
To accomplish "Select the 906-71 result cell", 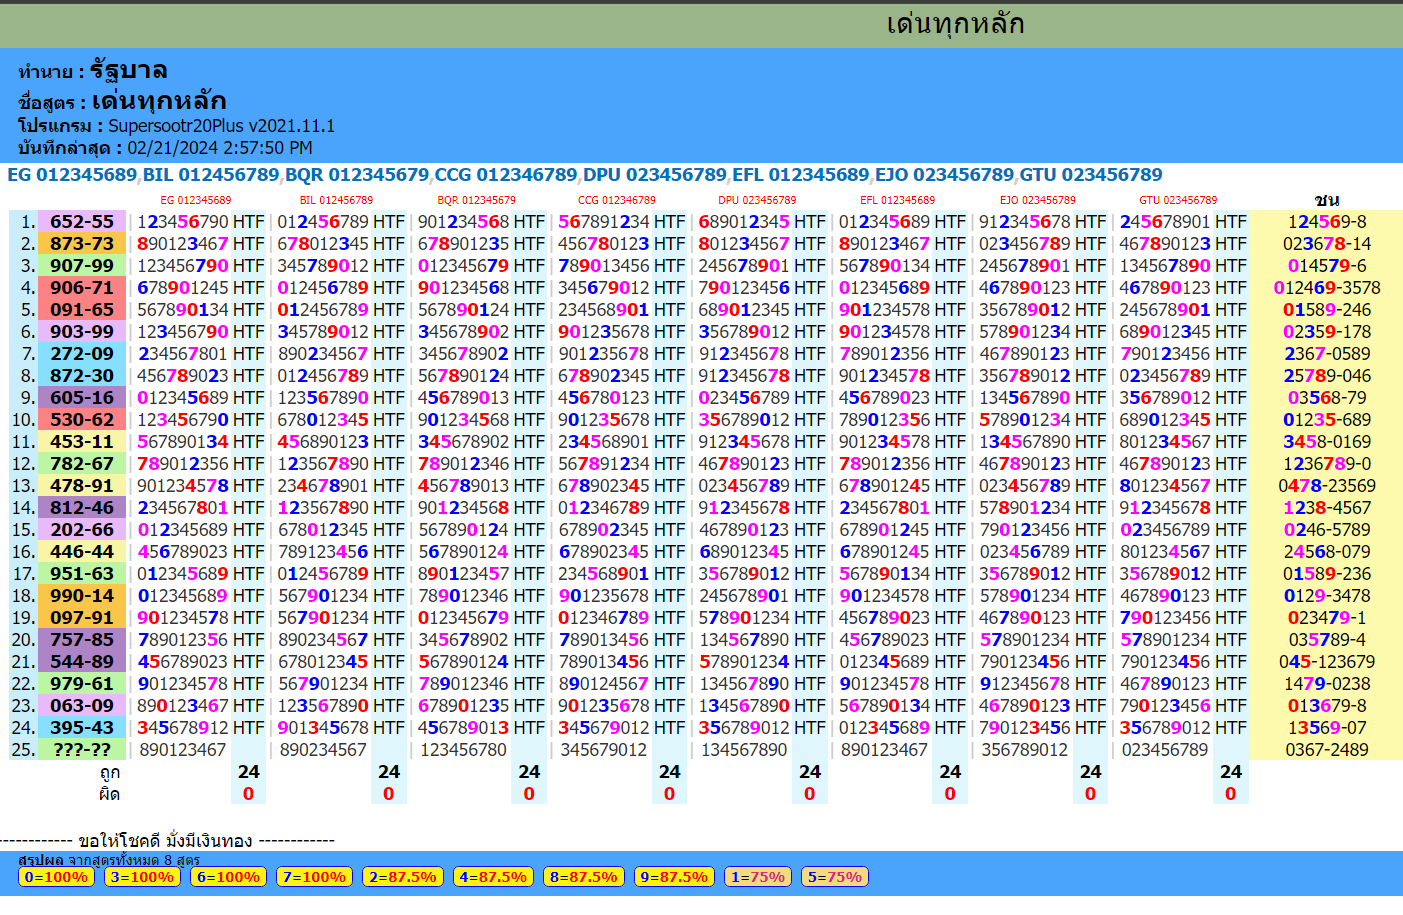I will [x=82, y=288].
